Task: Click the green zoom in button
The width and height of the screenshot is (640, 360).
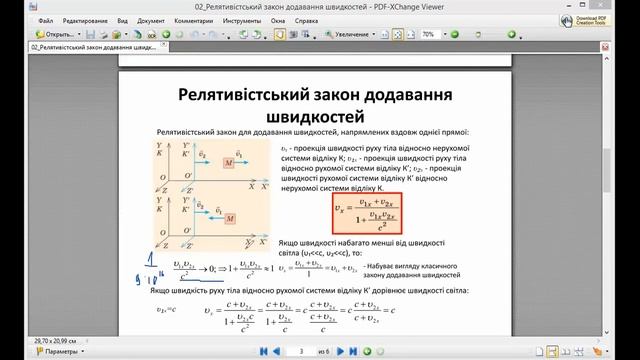Action: (x=511, y=35)
